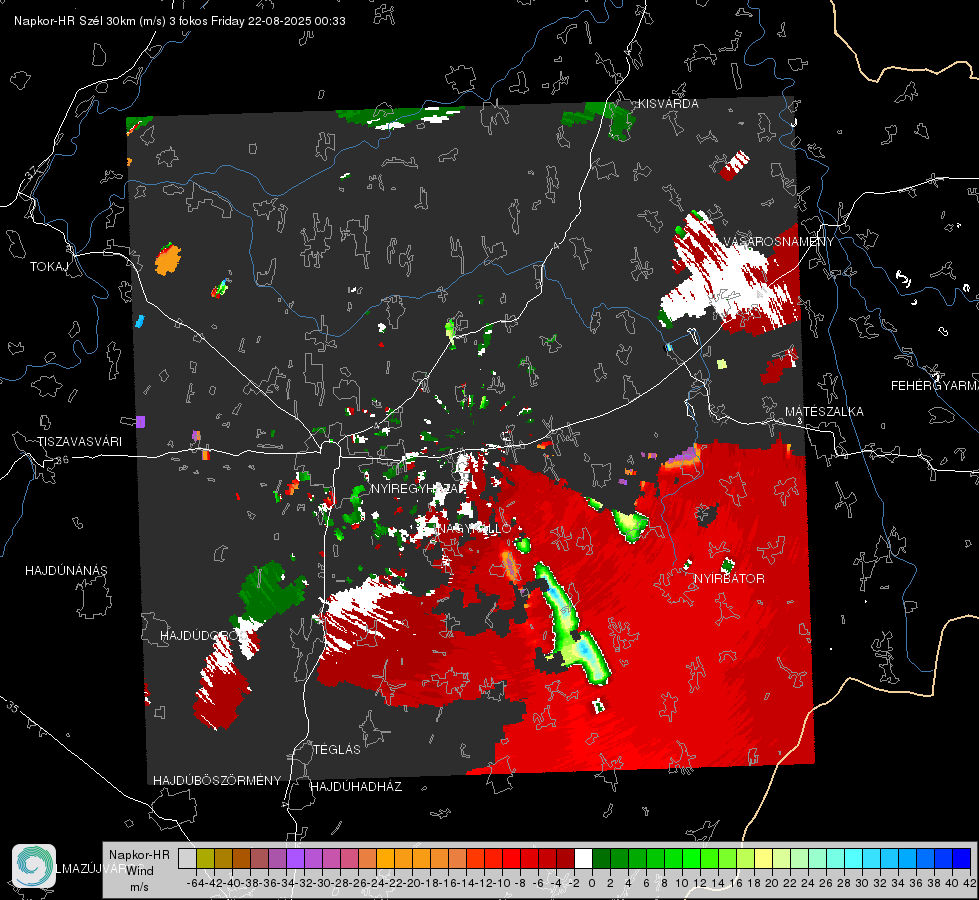This screenshot has width=979, height=900.
Task: Select the yellow swatch between 18 and 20
Action: click(x=763, y=859)
